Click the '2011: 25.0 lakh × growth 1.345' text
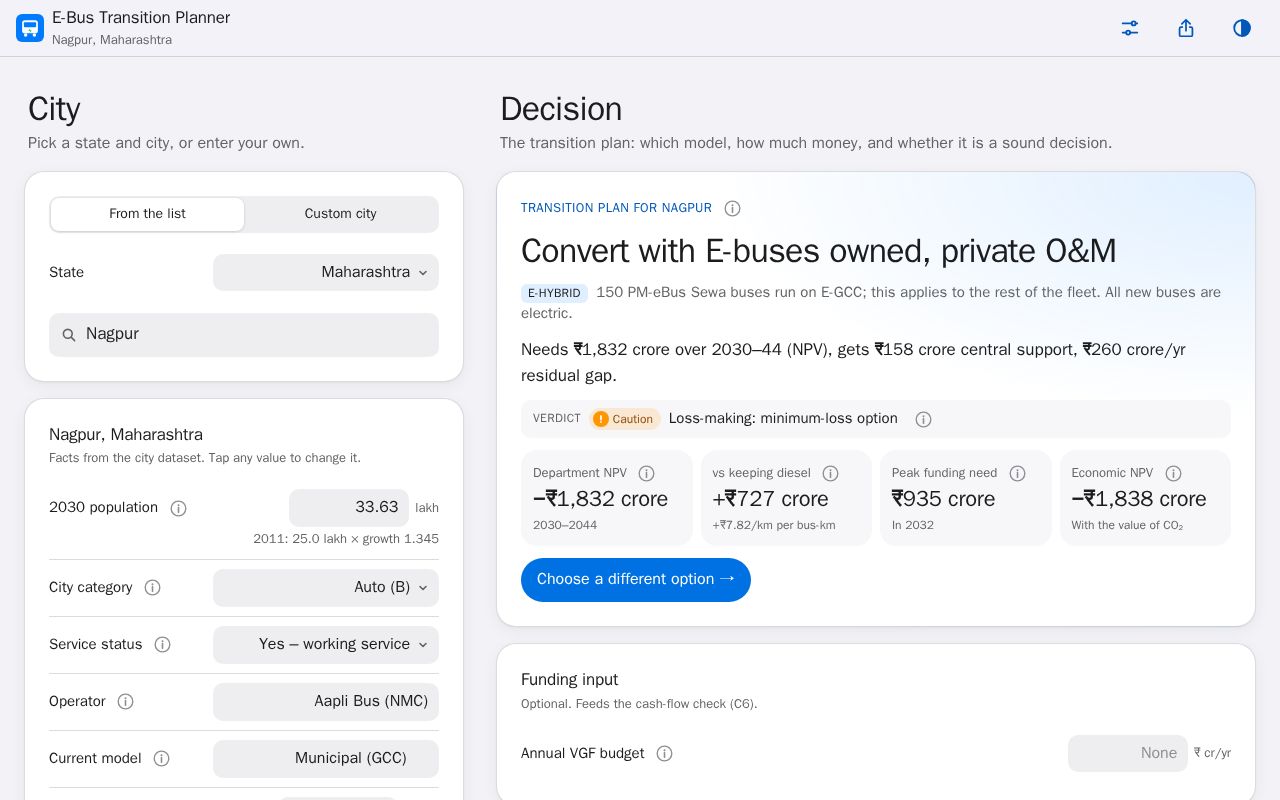Screen dimensions: 1280x800 click(346, 539)
